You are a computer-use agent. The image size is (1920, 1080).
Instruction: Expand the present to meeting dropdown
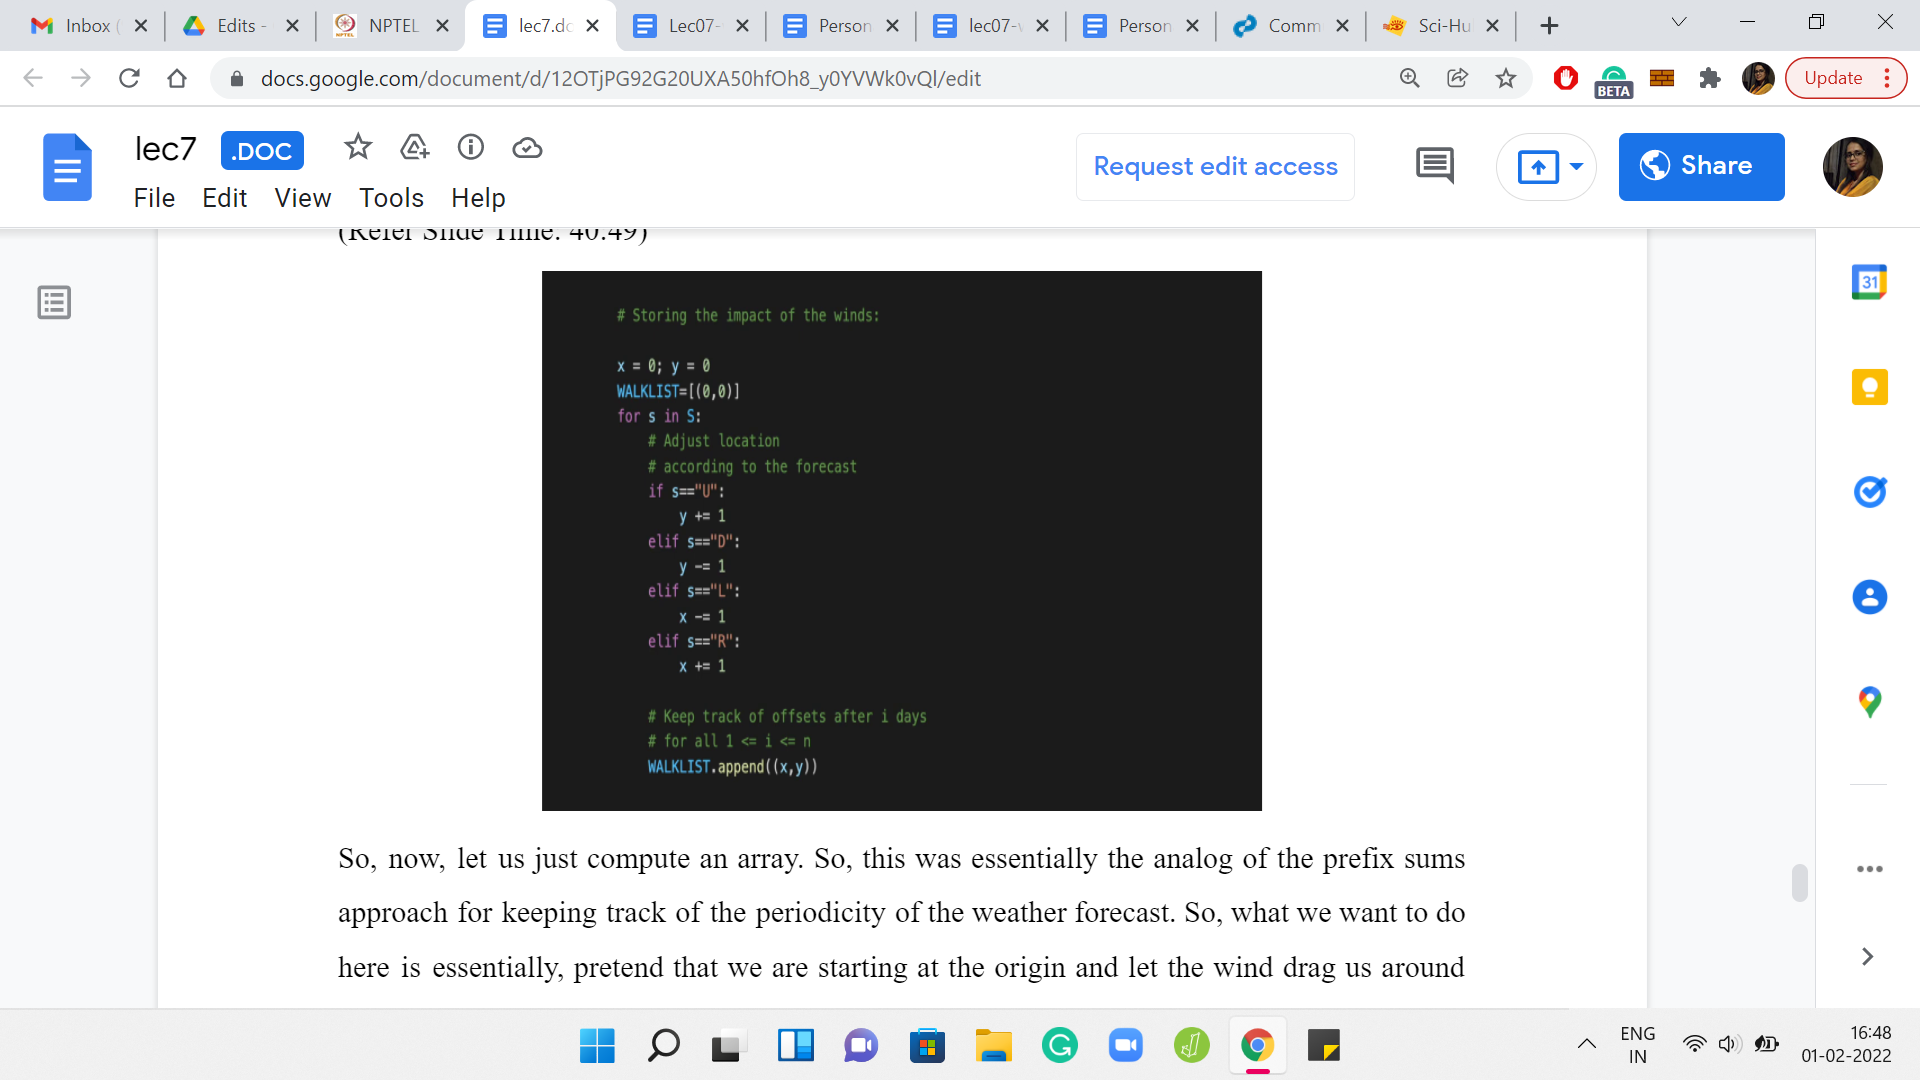coord(1576,166)
